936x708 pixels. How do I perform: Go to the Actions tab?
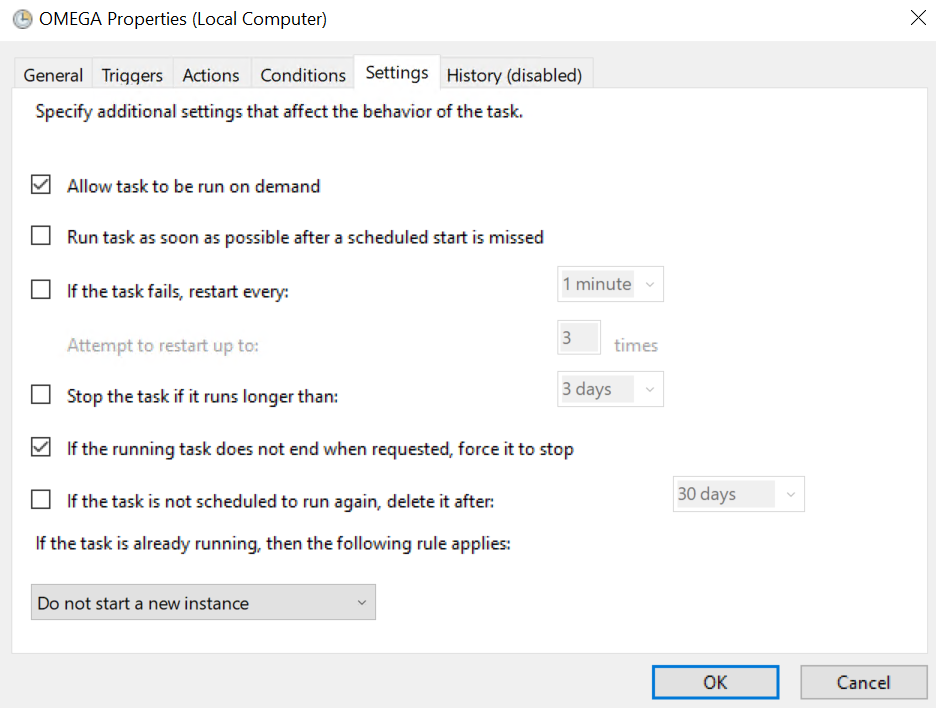click(211, 75)
